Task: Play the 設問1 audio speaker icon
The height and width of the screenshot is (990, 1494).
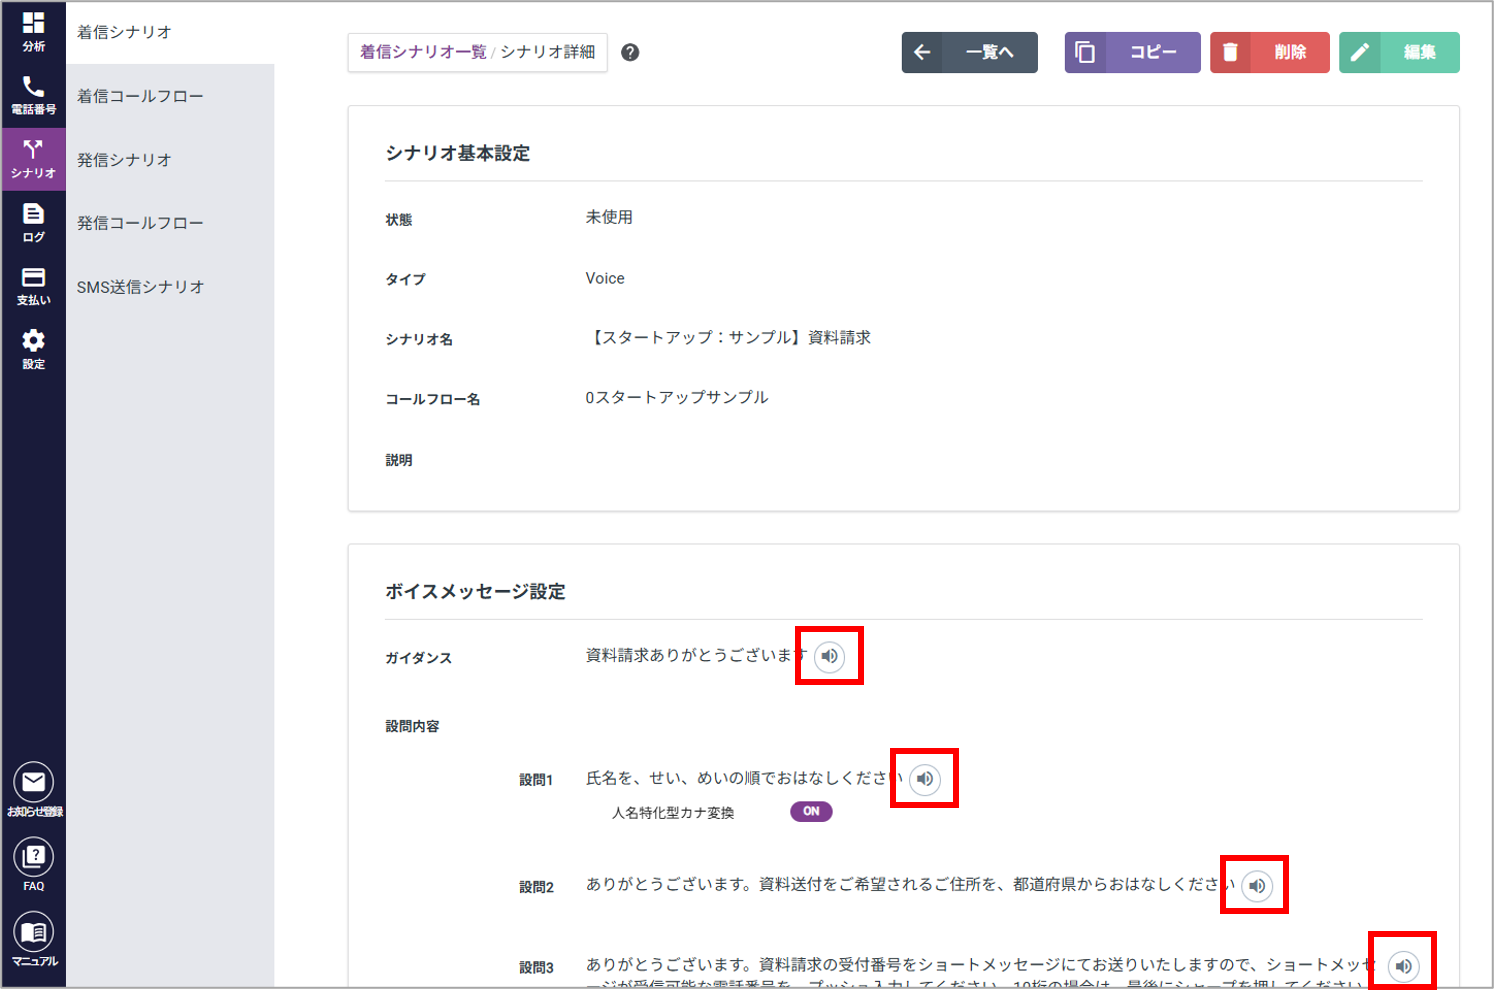Action: coord(925,778)
